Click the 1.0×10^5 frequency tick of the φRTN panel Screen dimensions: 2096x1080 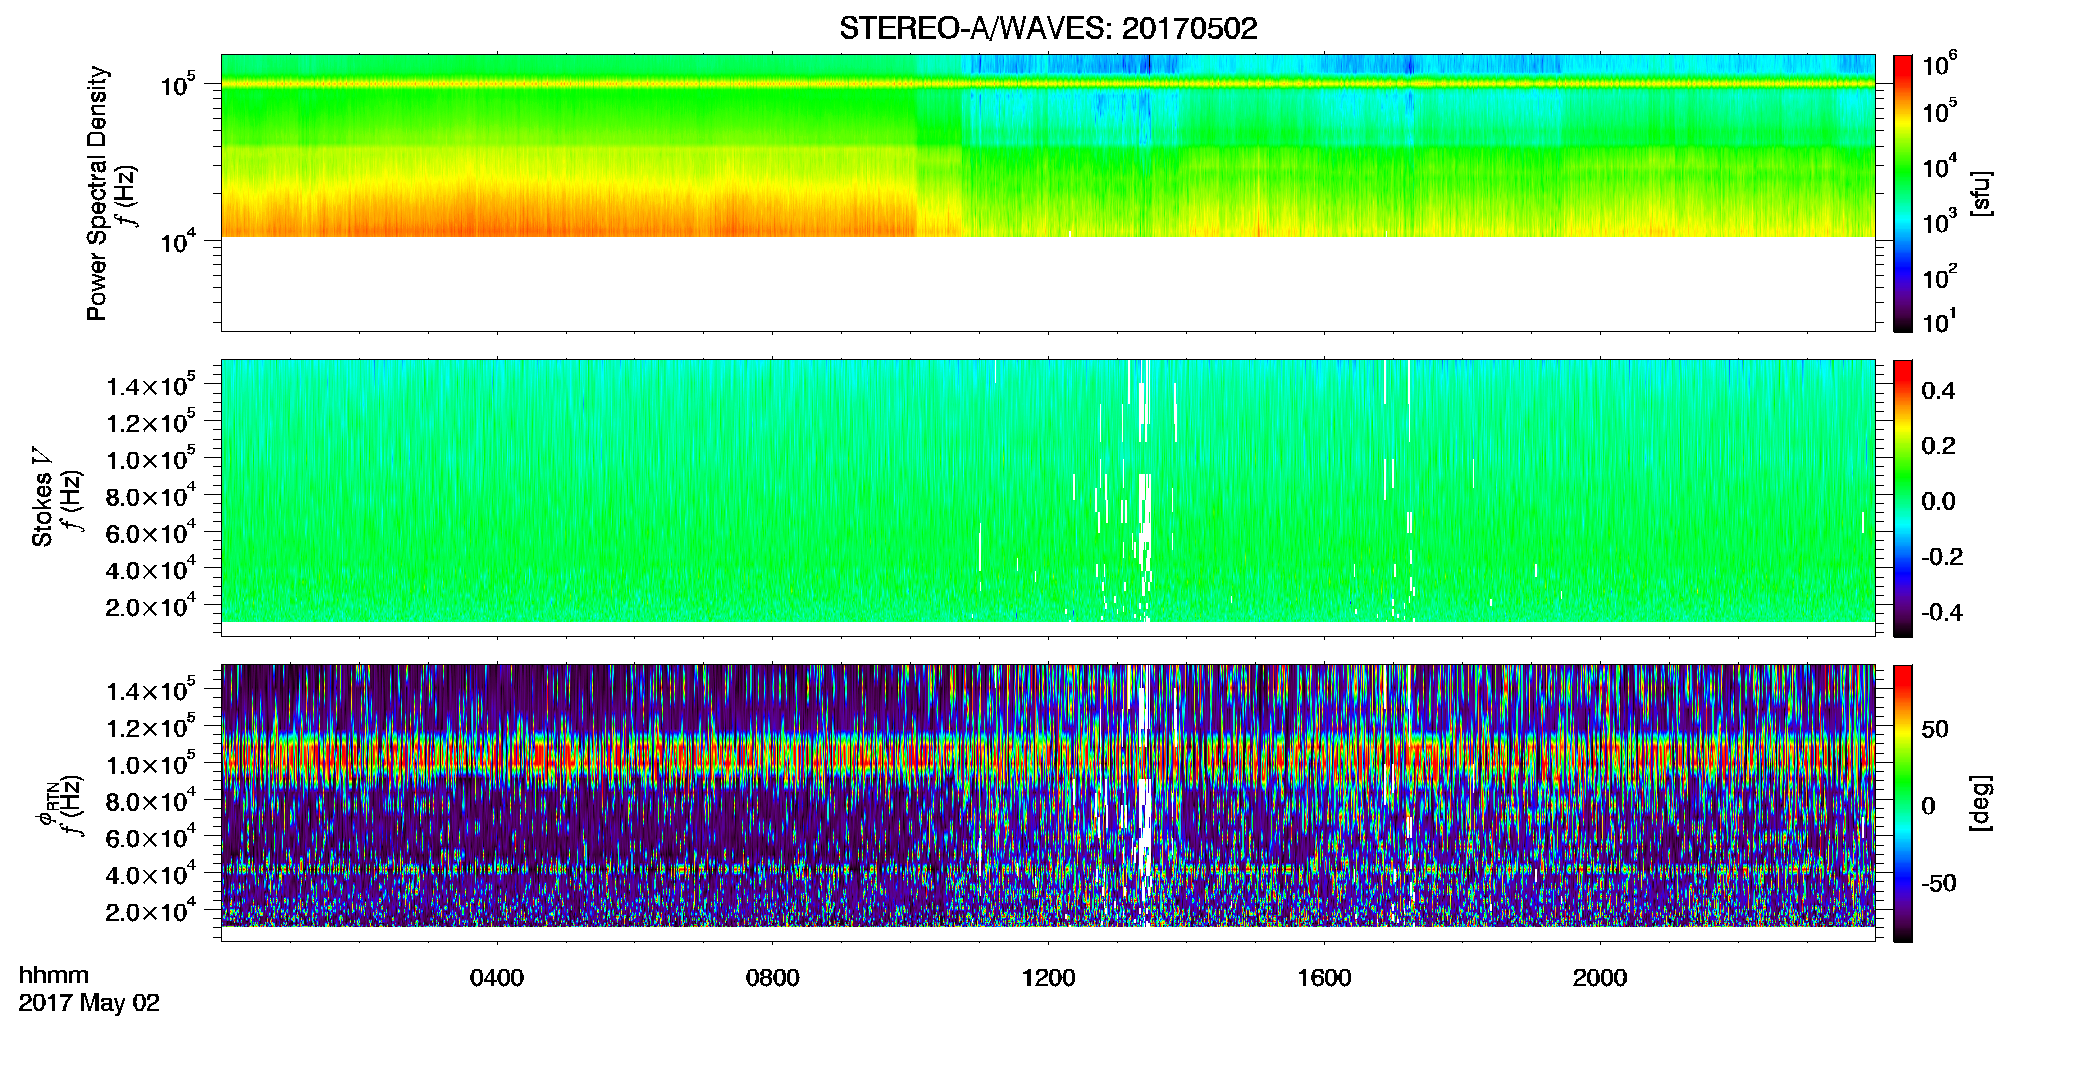[x=150, y=763]
